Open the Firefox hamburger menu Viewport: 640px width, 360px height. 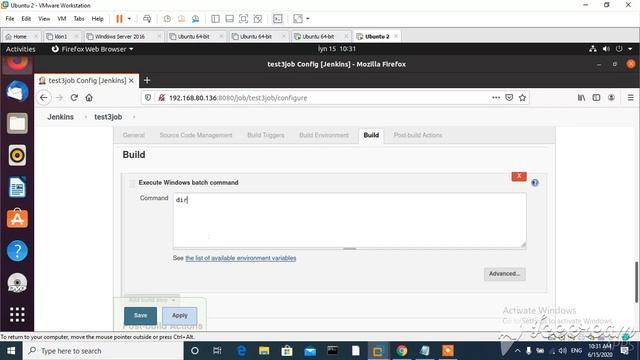tap(630, 98)
